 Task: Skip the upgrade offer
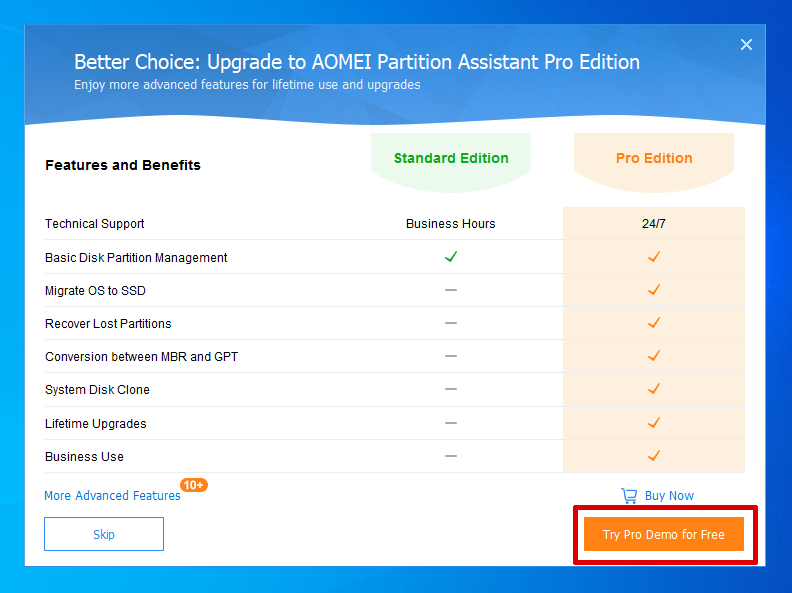pyautogui.click(x=104, y=534)
